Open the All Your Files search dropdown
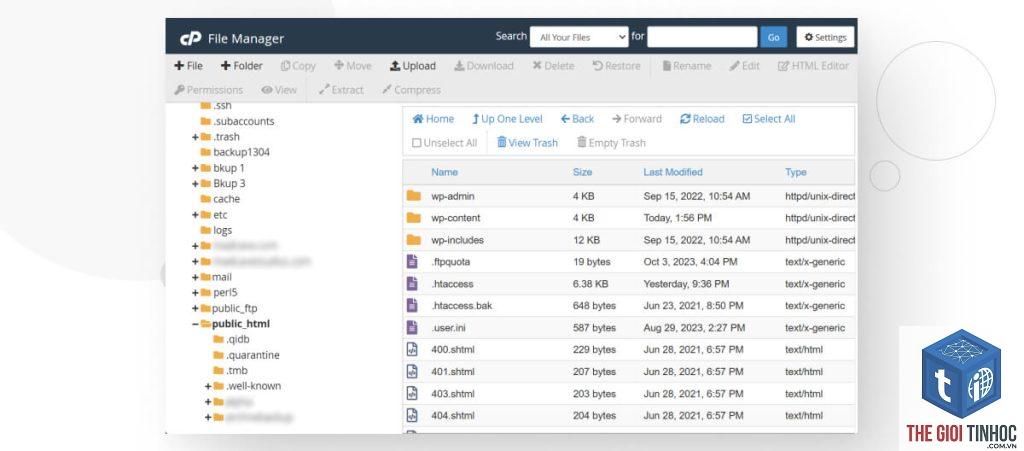 click(x=579, y=37)
